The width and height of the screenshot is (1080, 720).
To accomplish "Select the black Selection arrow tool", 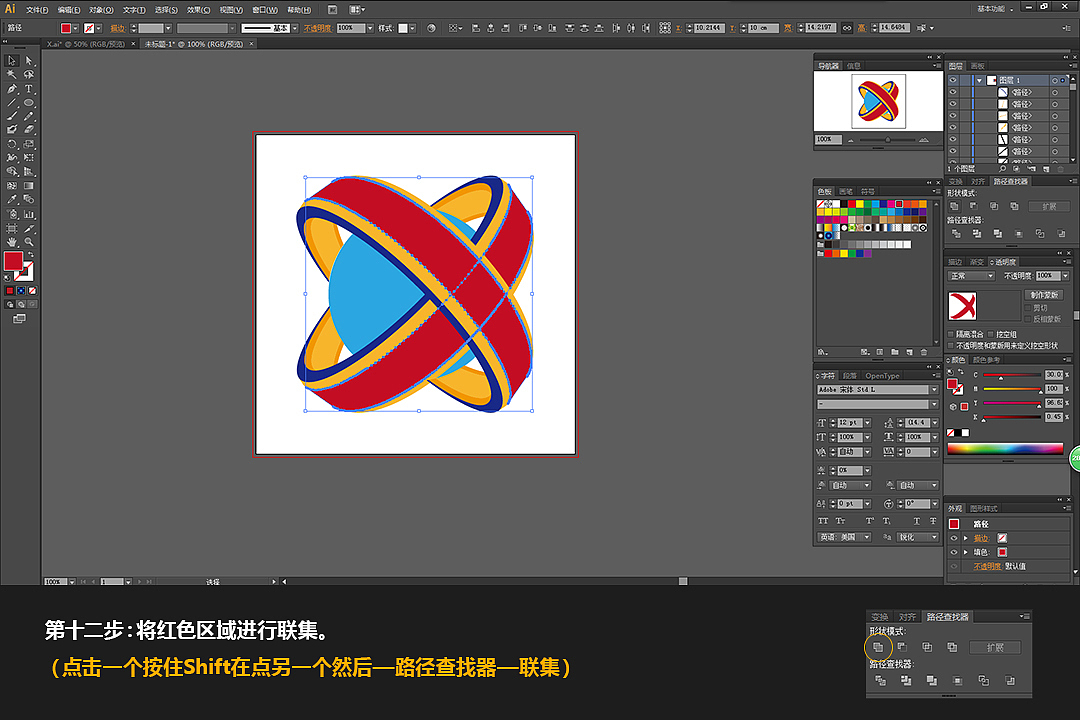I will pos(11,61).
